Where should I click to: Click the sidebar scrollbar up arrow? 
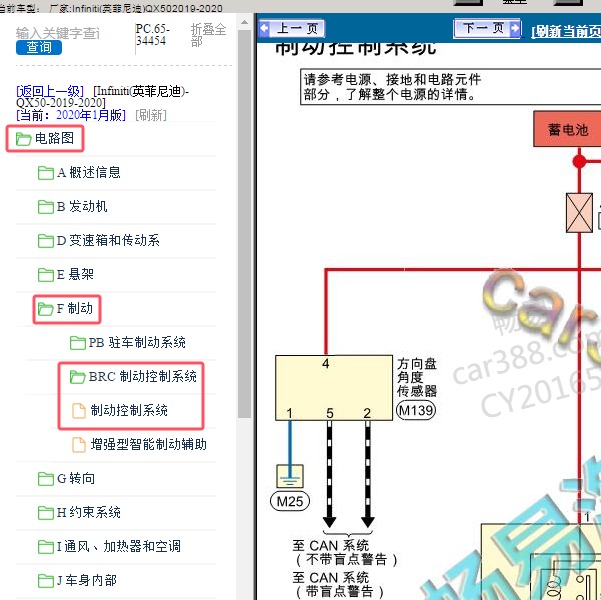point(244,22)
